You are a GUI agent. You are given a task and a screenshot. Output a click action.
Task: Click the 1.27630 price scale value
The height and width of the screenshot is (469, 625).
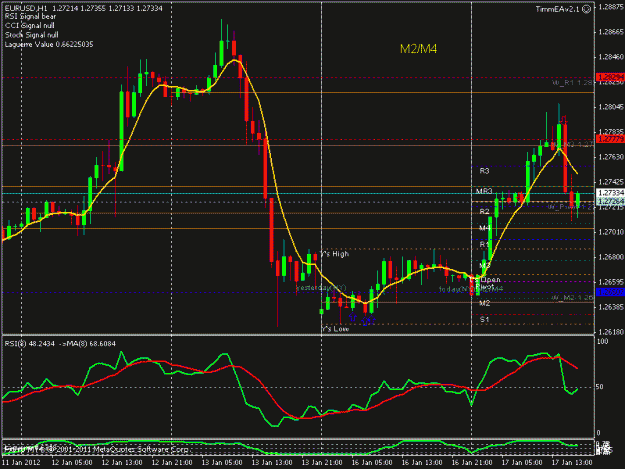click(611, 157)
